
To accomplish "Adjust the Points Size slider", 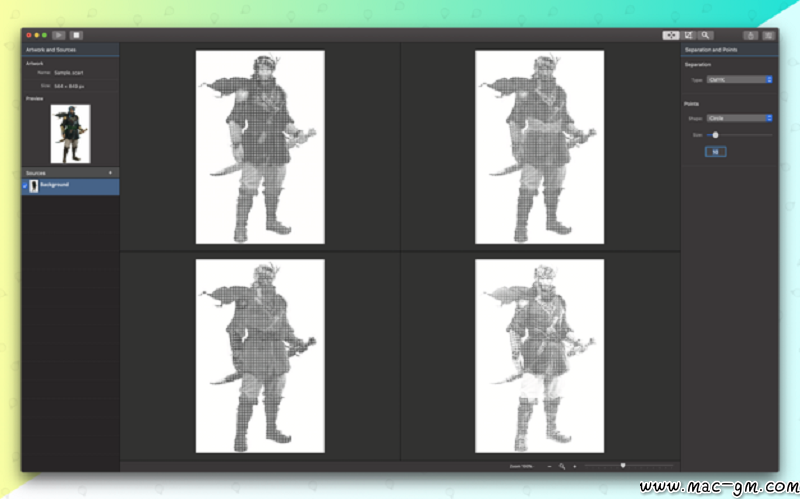I will pyautogui.click(x=715, y=135).
